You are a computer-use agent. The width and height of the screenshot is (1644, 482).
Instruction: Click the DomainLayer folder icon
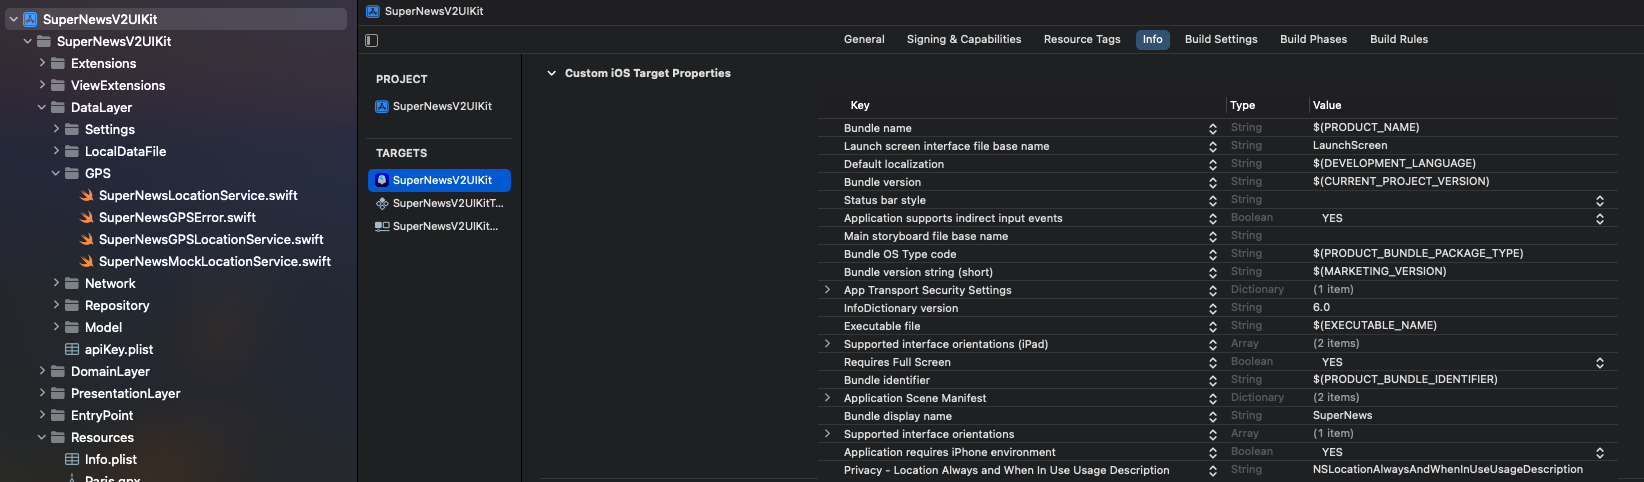(58, 371)
